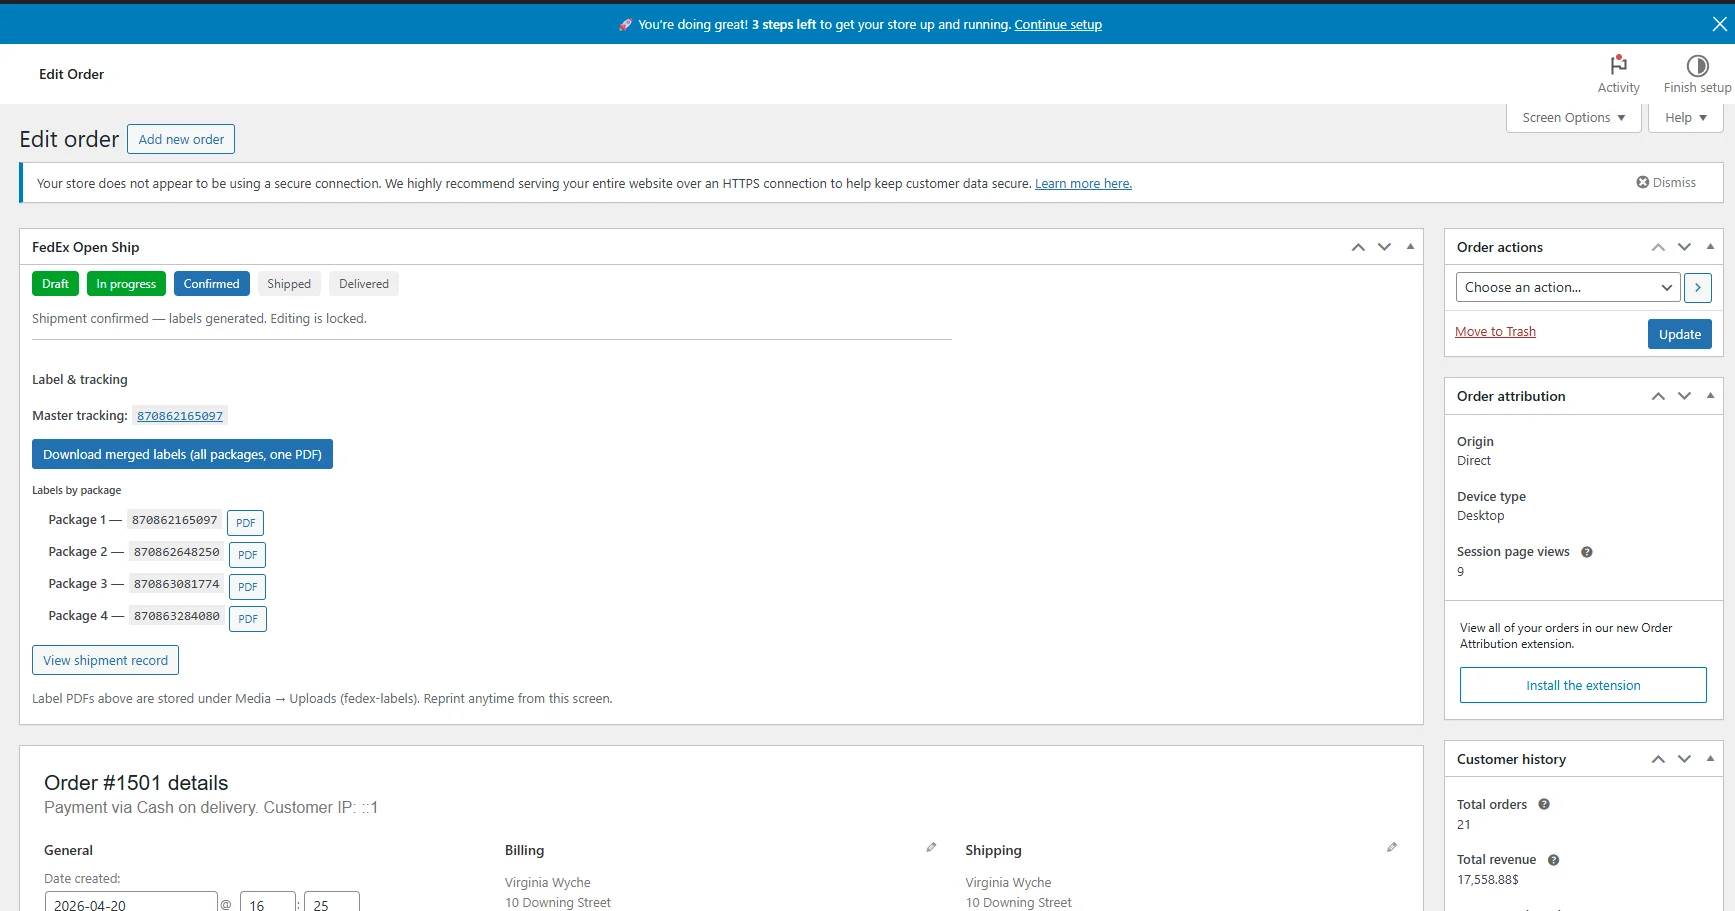This screenshot has height=911, width=1735.
Task: Click the Order #1501 details heading
Action: [136, 783]
